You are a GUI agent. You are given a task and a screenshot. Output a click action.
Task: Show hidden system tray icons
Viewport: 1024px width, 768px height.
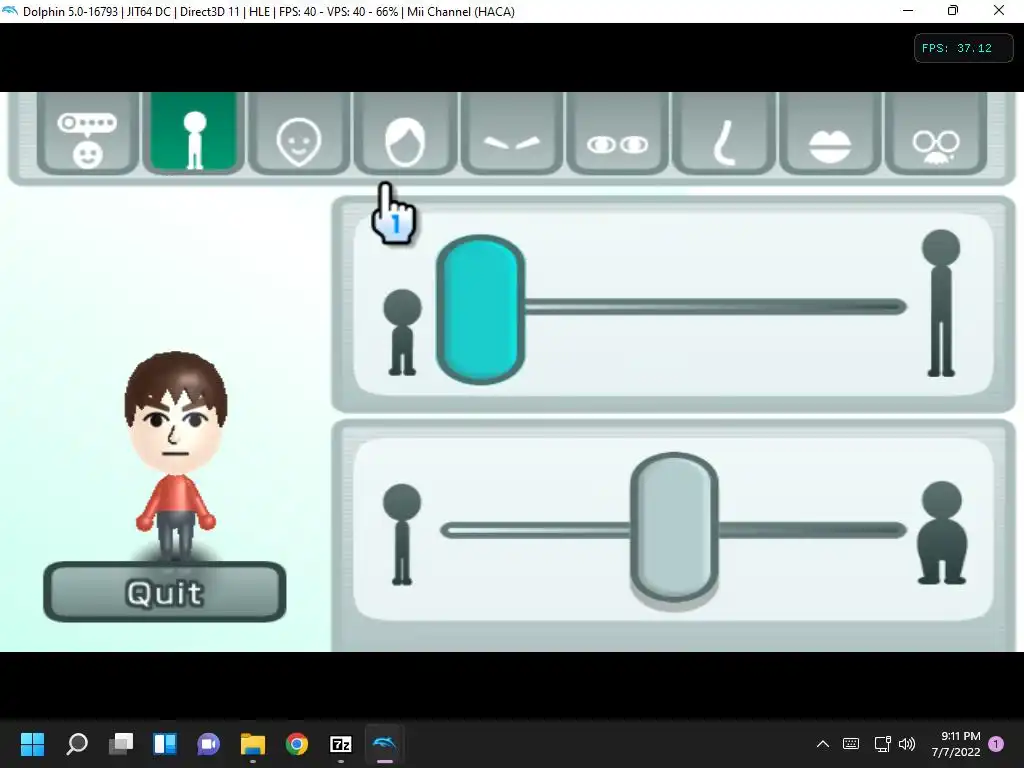click(823, 744)
